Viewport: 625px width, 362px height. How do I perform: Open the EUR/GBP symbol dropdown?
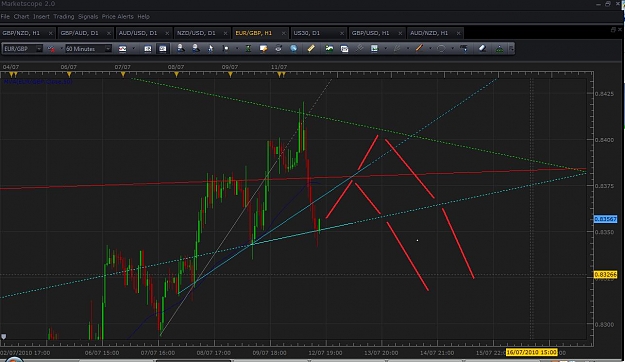click(x=39, y=49)
